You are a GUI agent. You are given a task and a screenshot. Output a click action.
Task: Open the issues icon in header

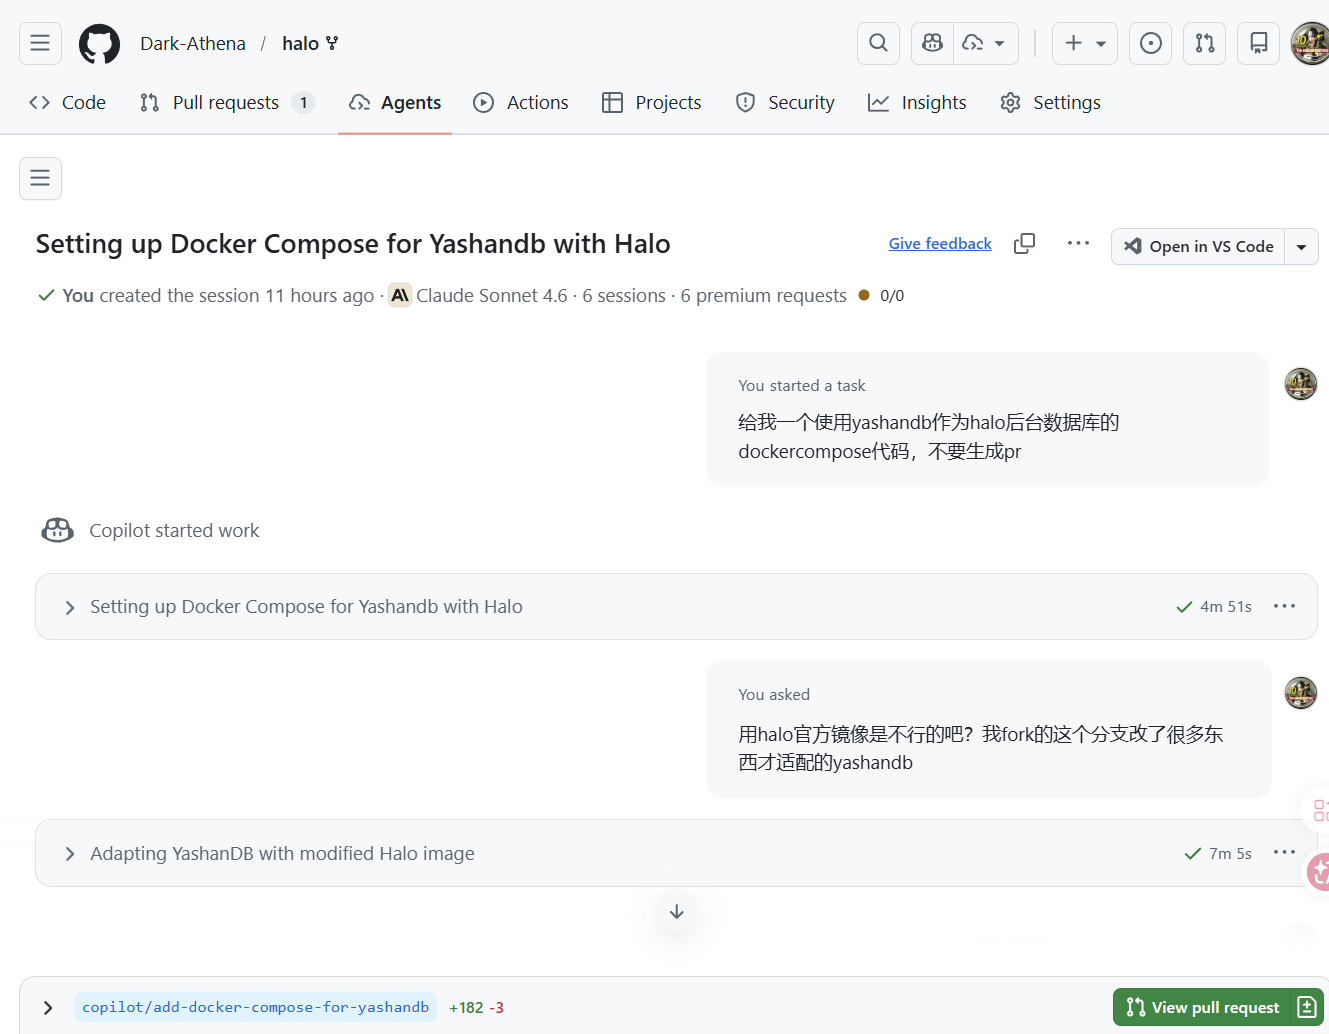click(1150, 43)
